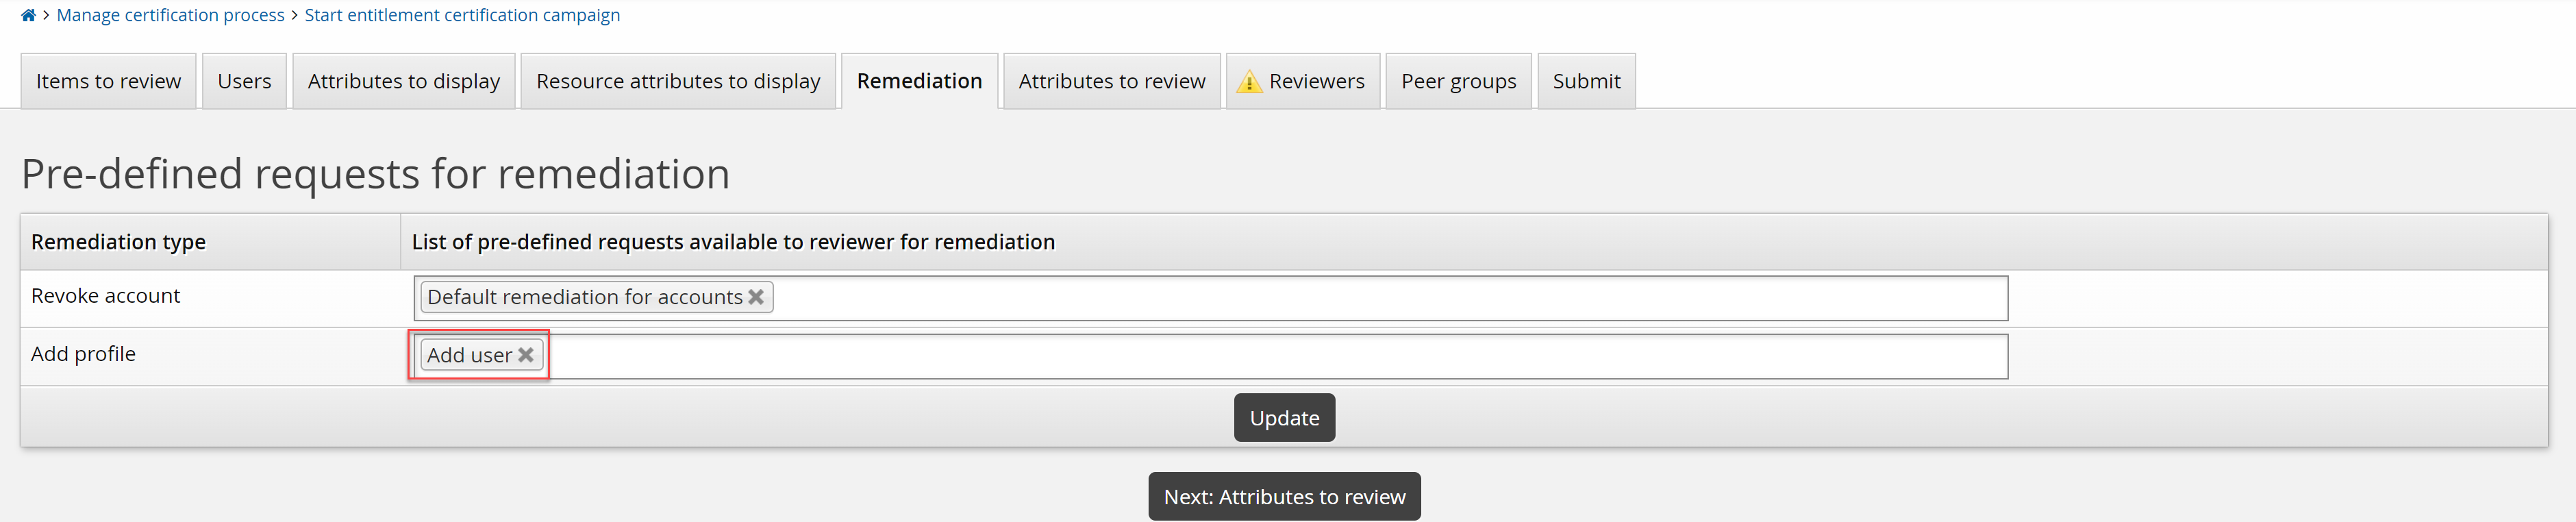The width and height of the screenshot is (2576, 522).
Task: Remove 'Default remediation for accounts' tag
Action: coord(756,297)
